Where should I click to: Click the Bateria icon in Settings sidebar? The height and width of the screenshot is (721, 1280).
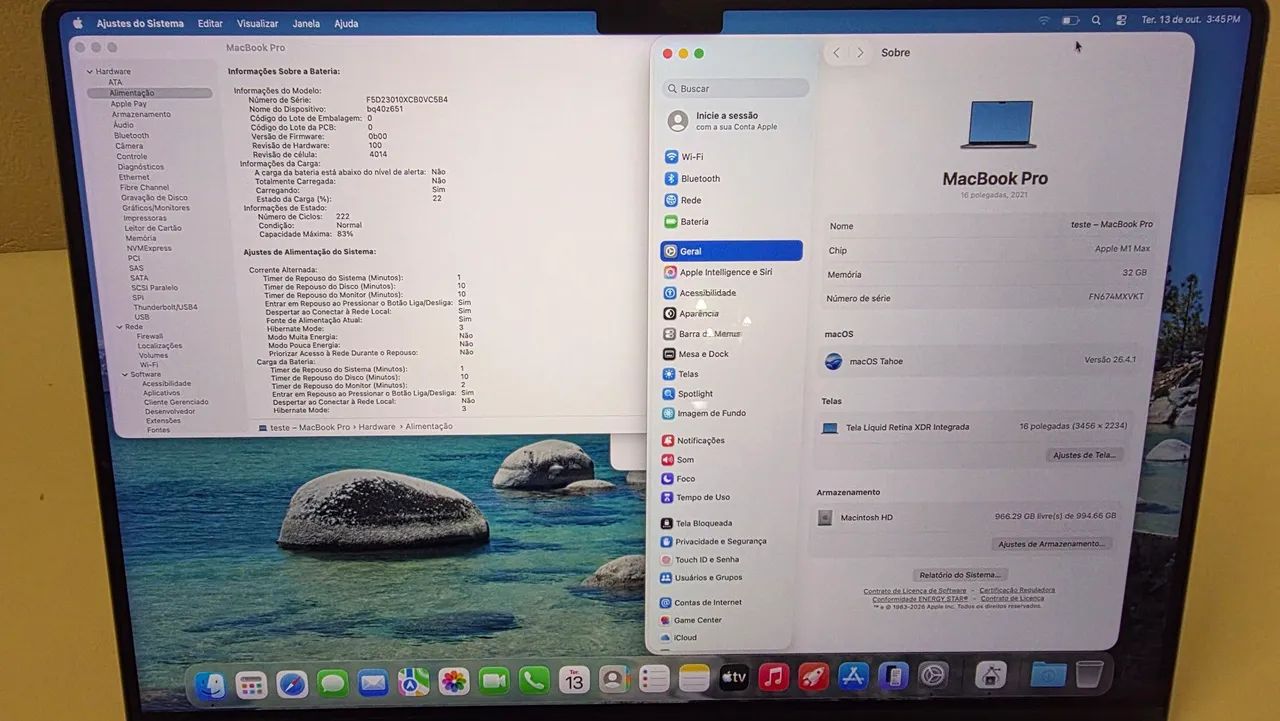[x=671, y=222]
